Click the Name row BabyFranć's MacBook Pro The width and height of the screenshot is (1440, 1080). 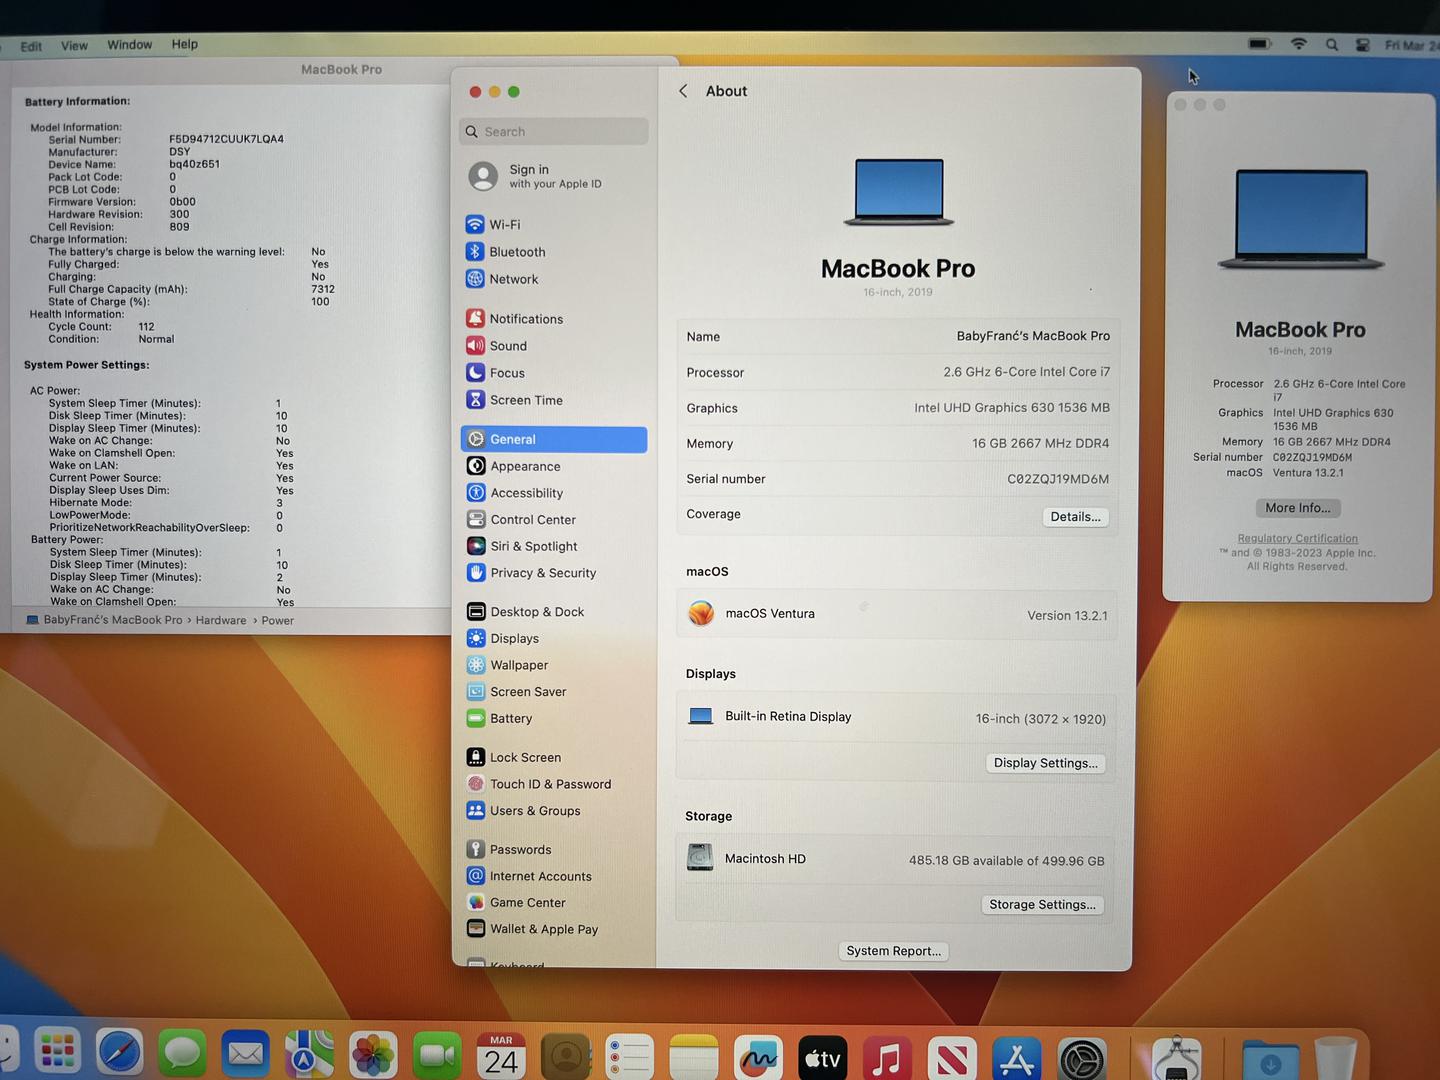[x=897, y=336]
